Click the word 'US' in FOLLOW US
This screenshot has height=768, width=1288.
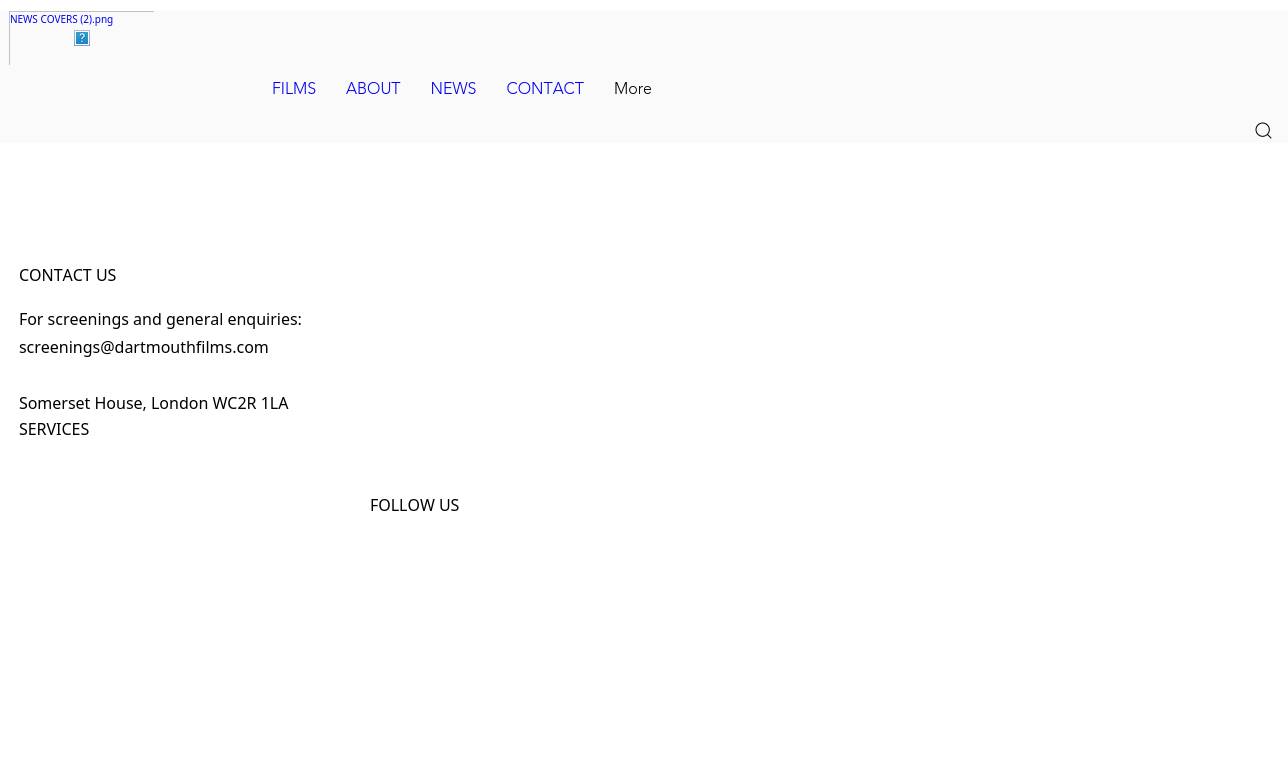pos(448,505)
